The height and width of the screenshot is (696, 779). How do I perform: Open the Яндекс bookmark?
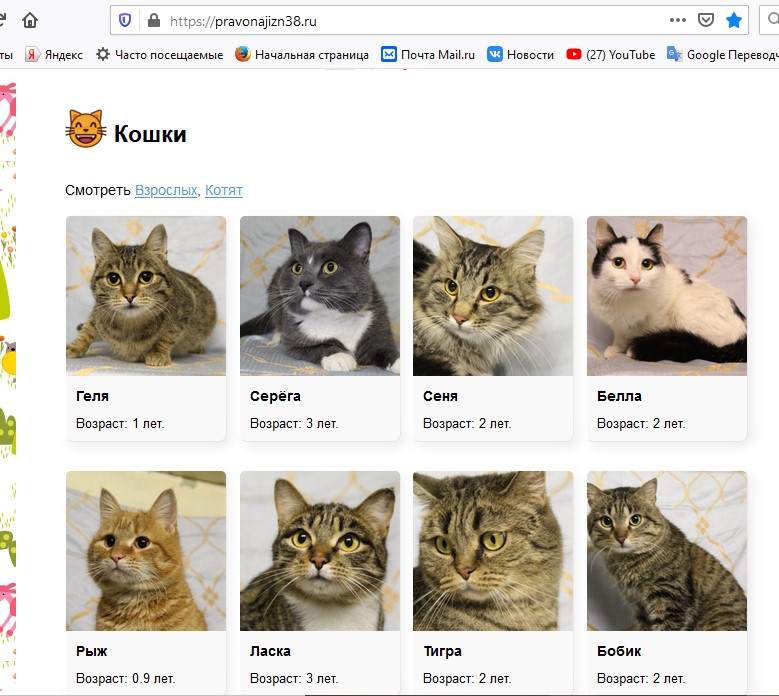tap(54, 55)
